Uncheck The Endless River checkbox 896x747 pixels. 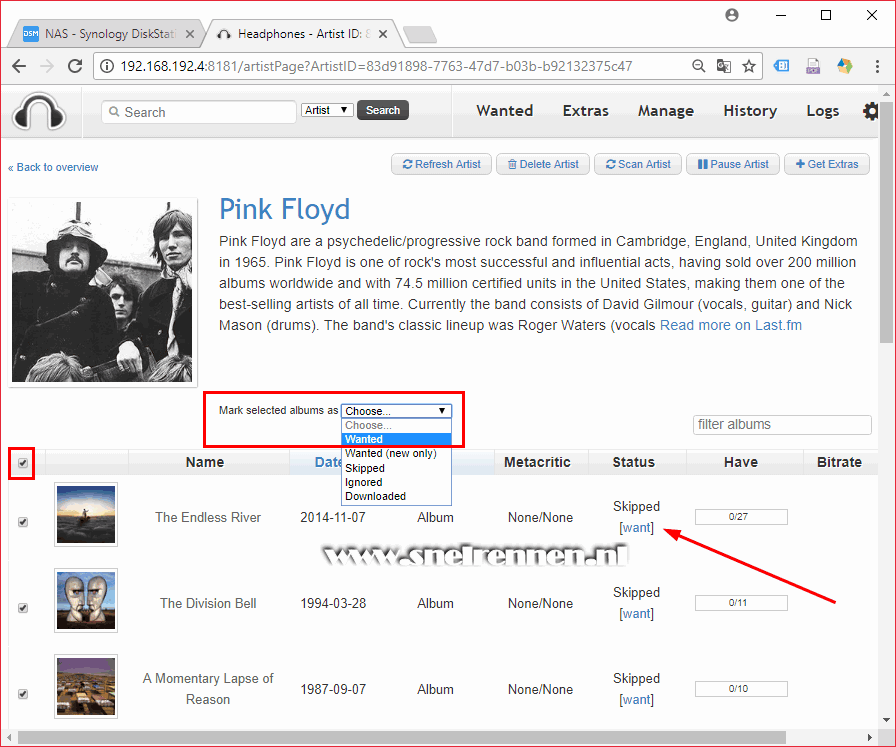(x=23, y=522)
